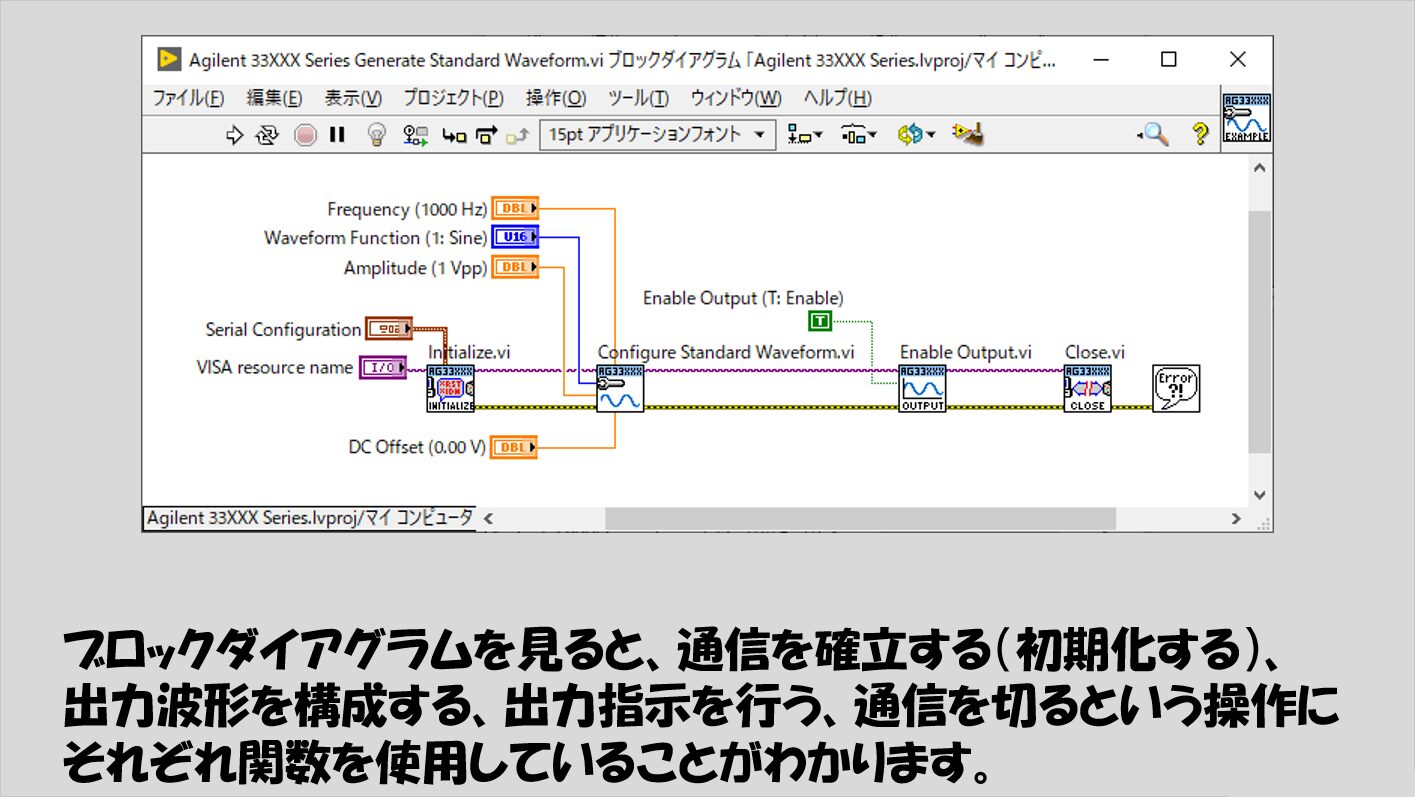Screen dimensions: 1415x797
Task: Open the プロジェクト(P) menu
Action: click(x=453, y=98)
